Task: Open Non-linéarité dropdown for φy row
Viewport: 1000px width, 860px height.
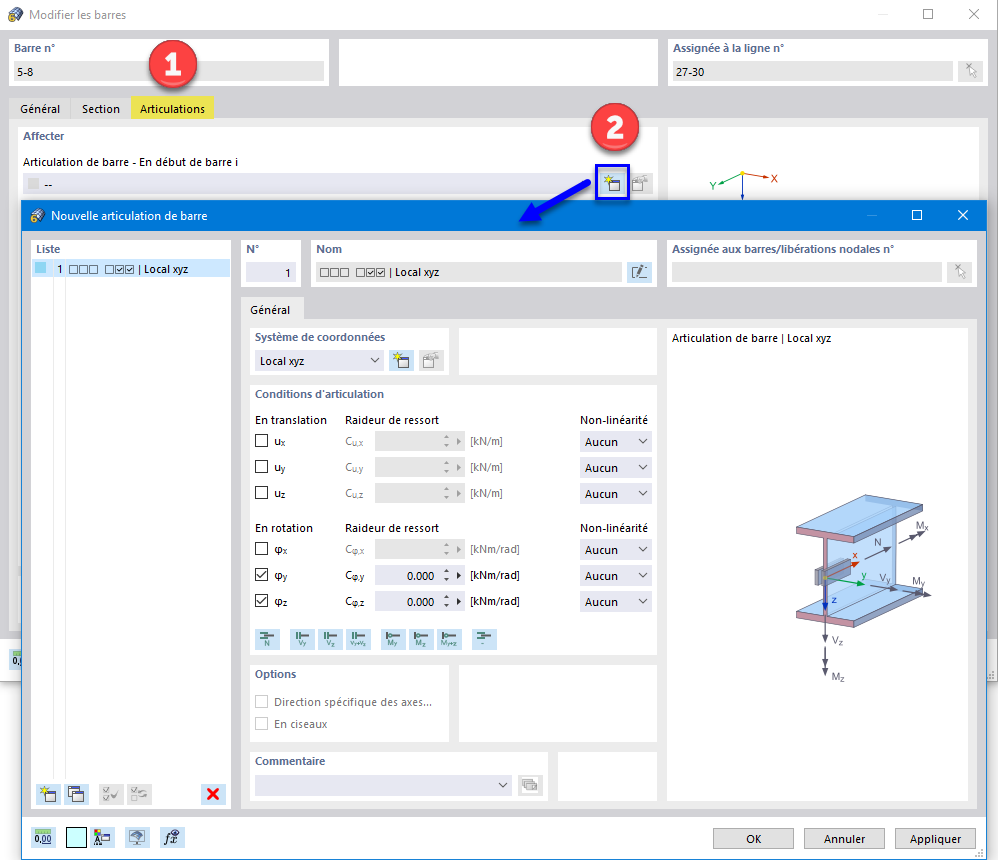Action: tap(615, 575)
